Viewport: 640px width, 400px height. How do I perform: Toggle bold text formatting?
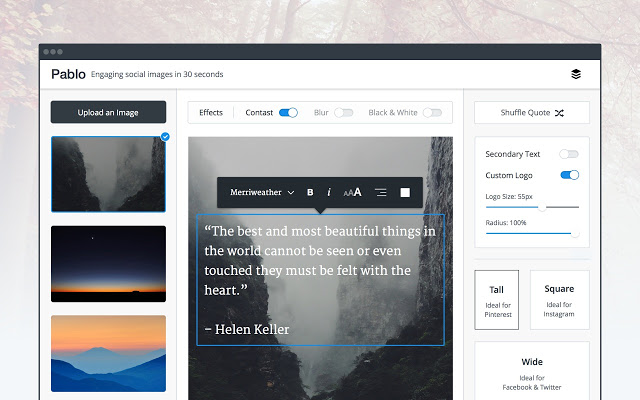click(310, 192)
